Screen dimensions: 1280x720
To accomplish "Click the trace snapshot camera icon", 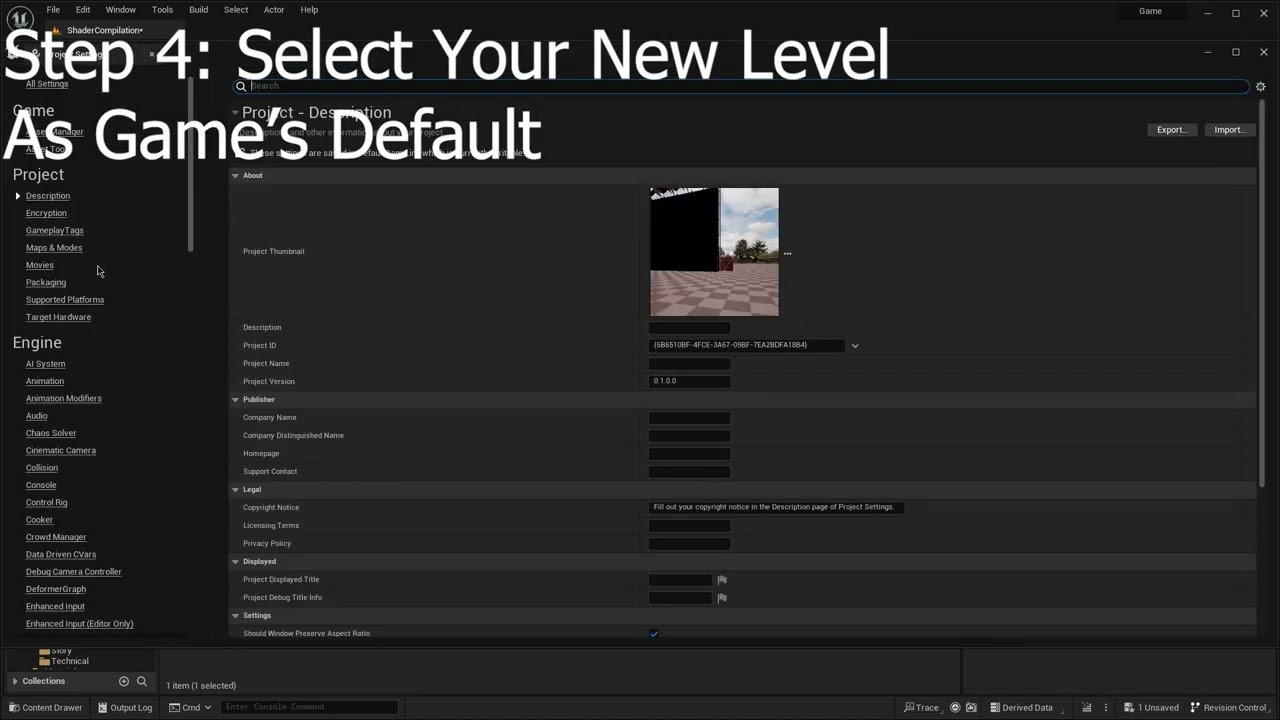I will (x=971, y=708).
